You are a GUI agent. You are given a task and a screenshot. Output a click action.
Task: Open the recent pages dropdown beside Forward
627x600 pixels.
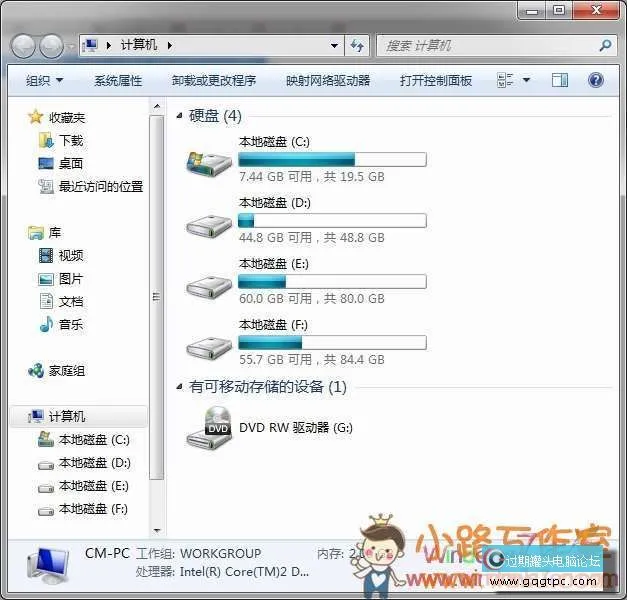click(70, 46)
